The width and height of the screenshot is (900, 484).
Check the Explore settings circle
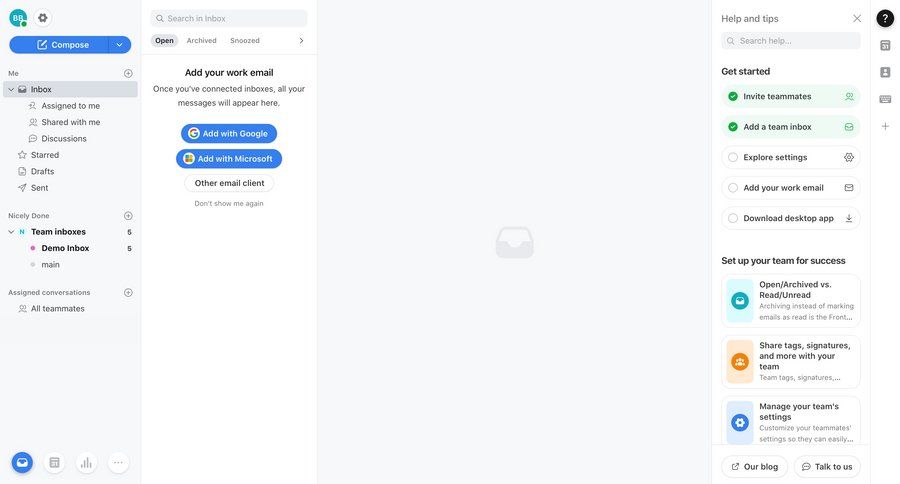[733, 157]
